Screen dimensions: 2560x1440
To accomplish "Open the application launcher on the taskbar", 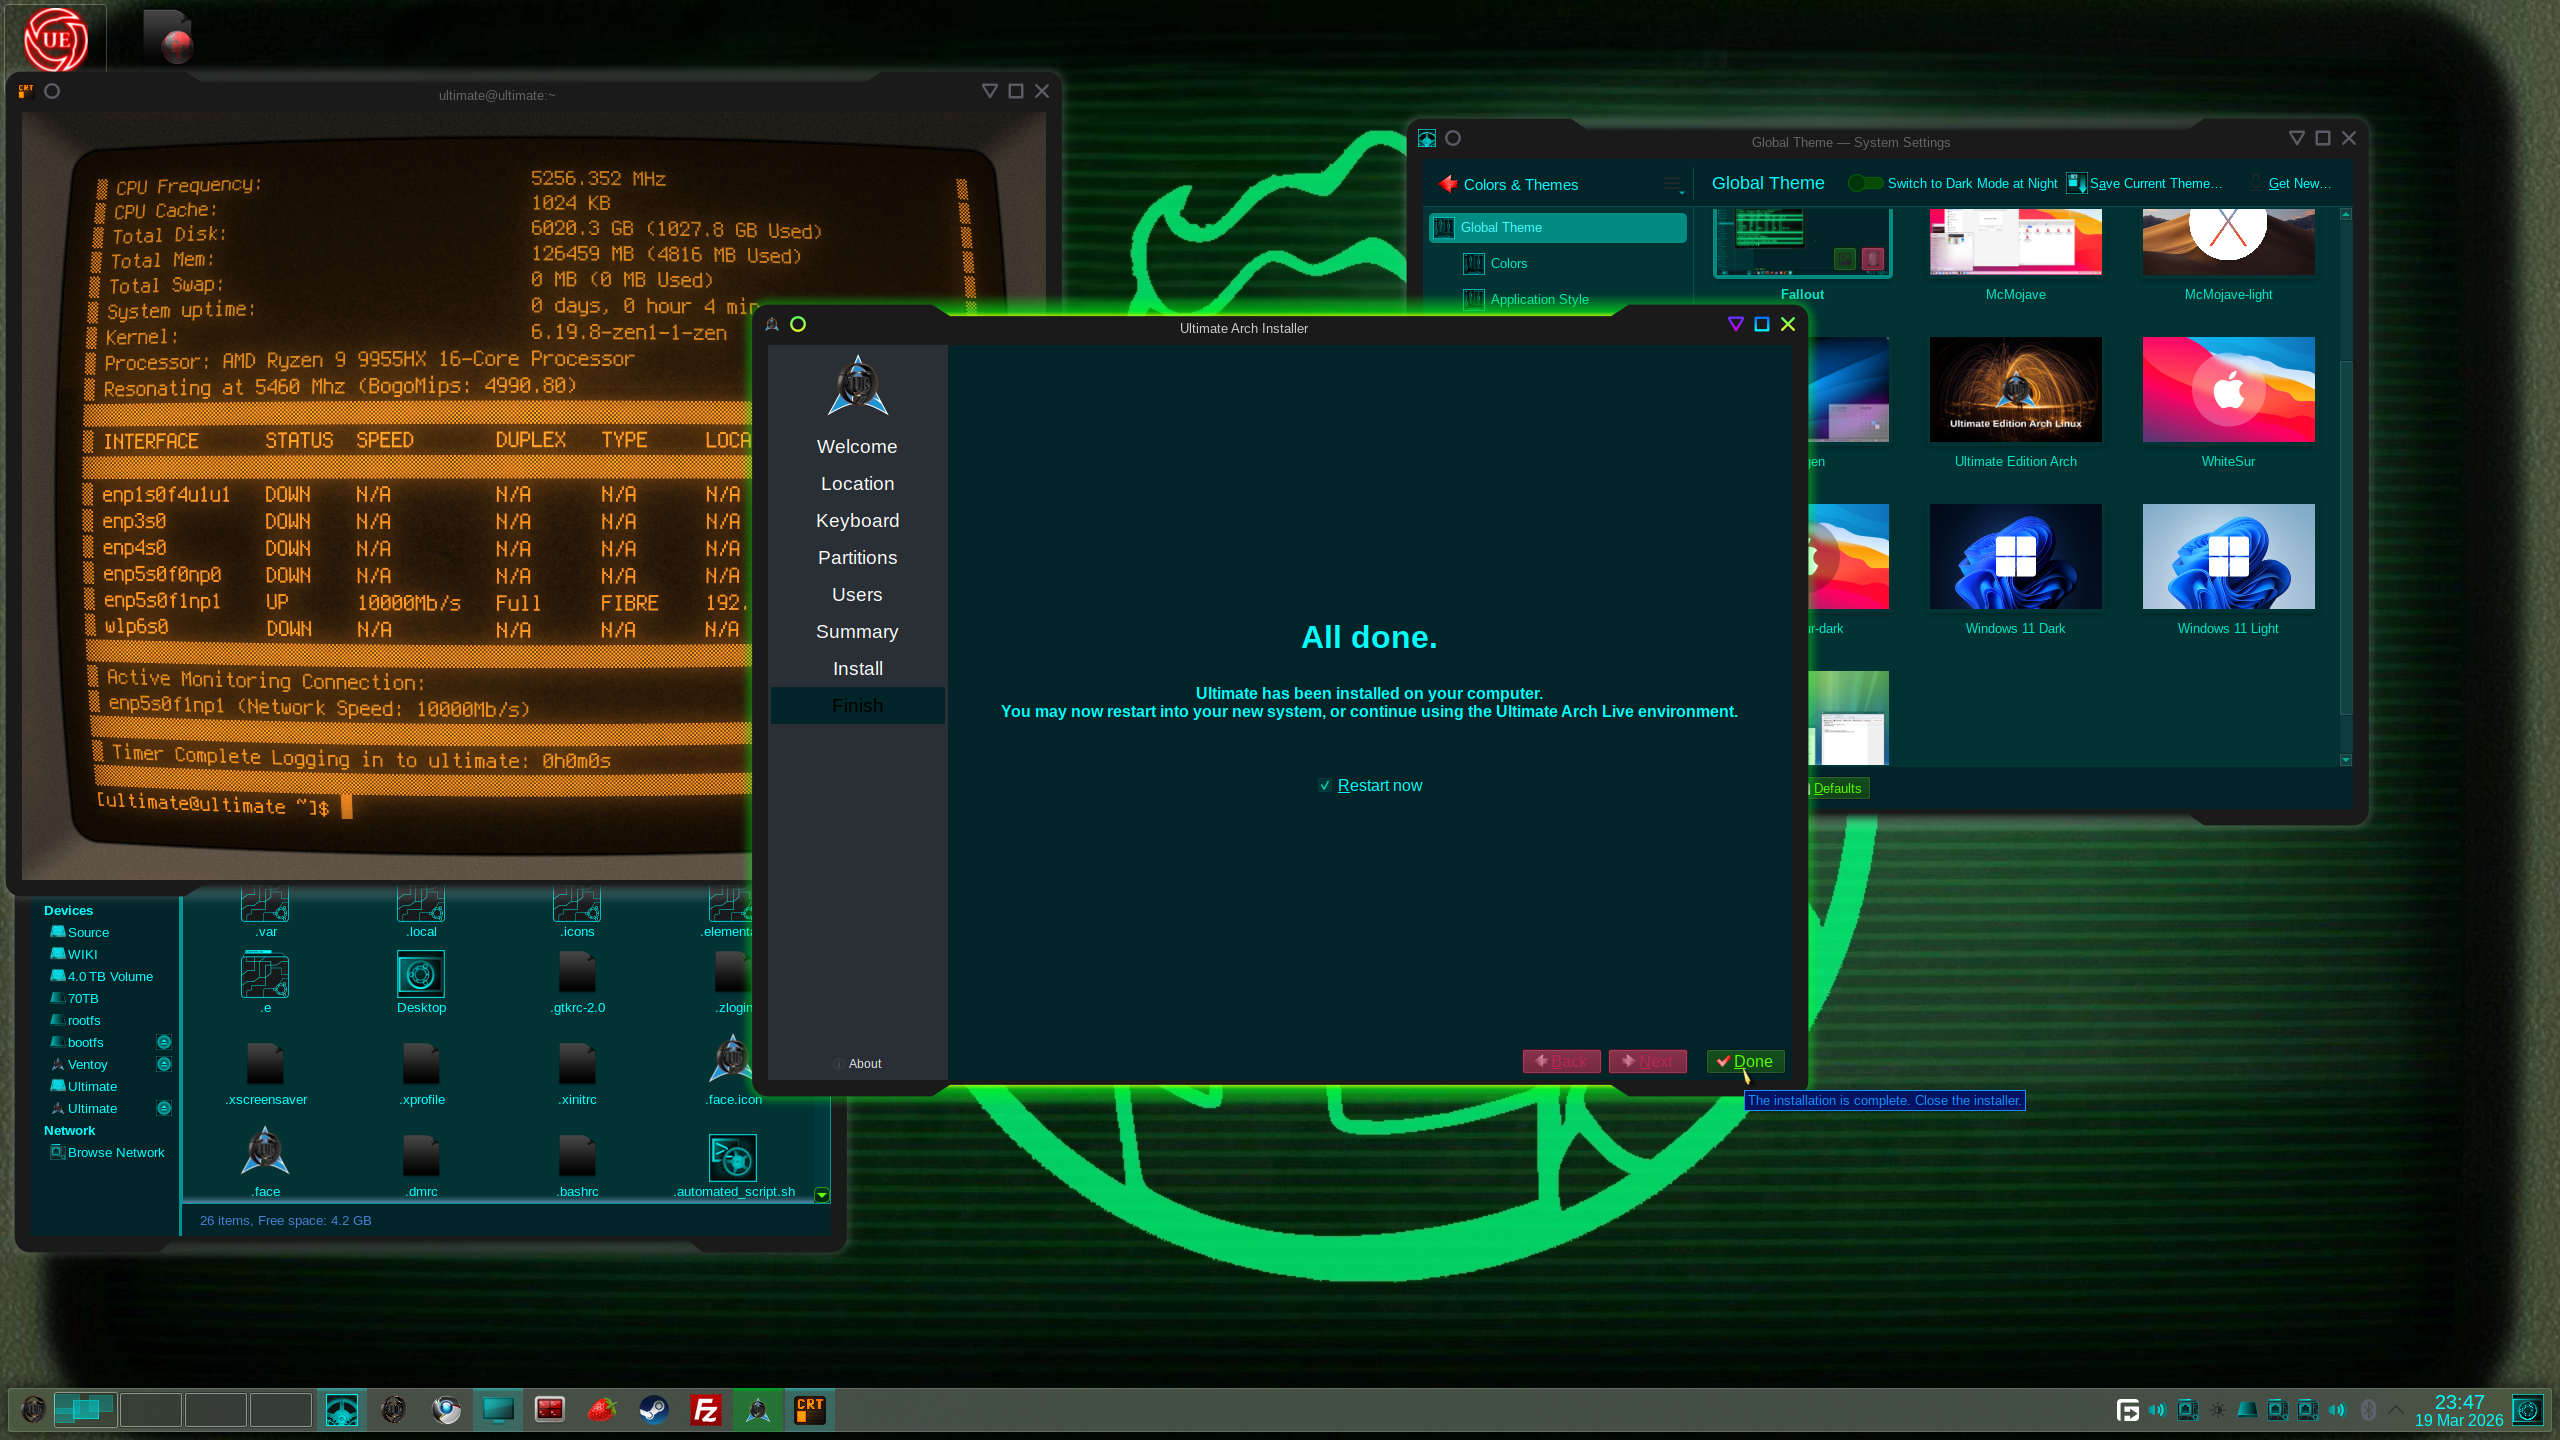I will coord(33,1410).
